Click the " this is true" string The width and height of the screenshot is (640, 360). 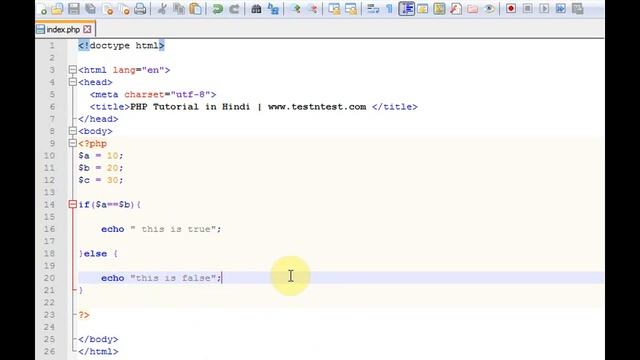tap(173, 229)
